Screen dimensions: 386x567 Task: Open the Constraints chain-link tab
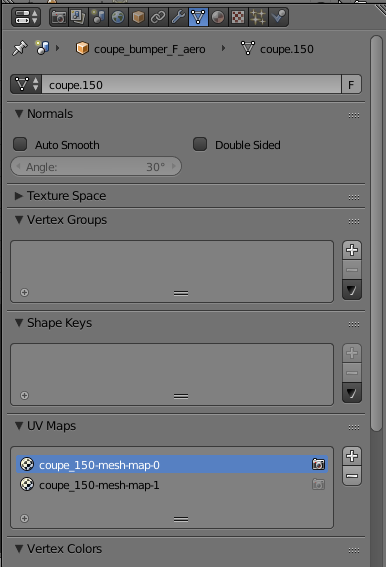tap(158, 17)
